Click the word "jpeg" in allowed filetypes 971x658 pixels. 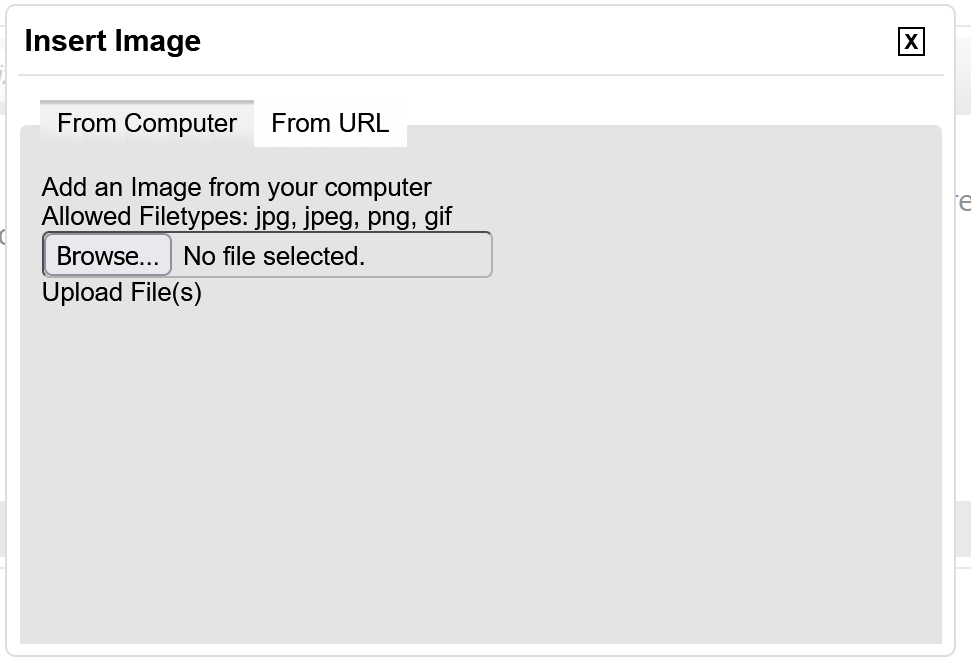pos(326,217)
